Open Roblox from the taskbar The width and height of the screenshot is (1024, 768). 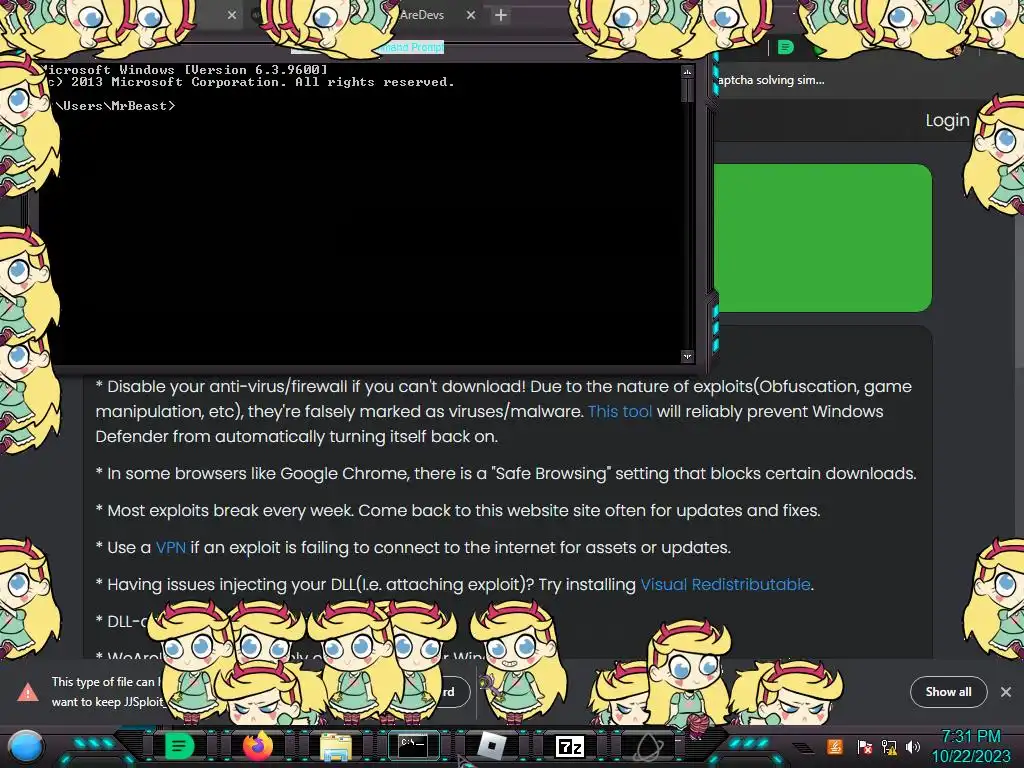pyautogui.click(x=491, y=746)
